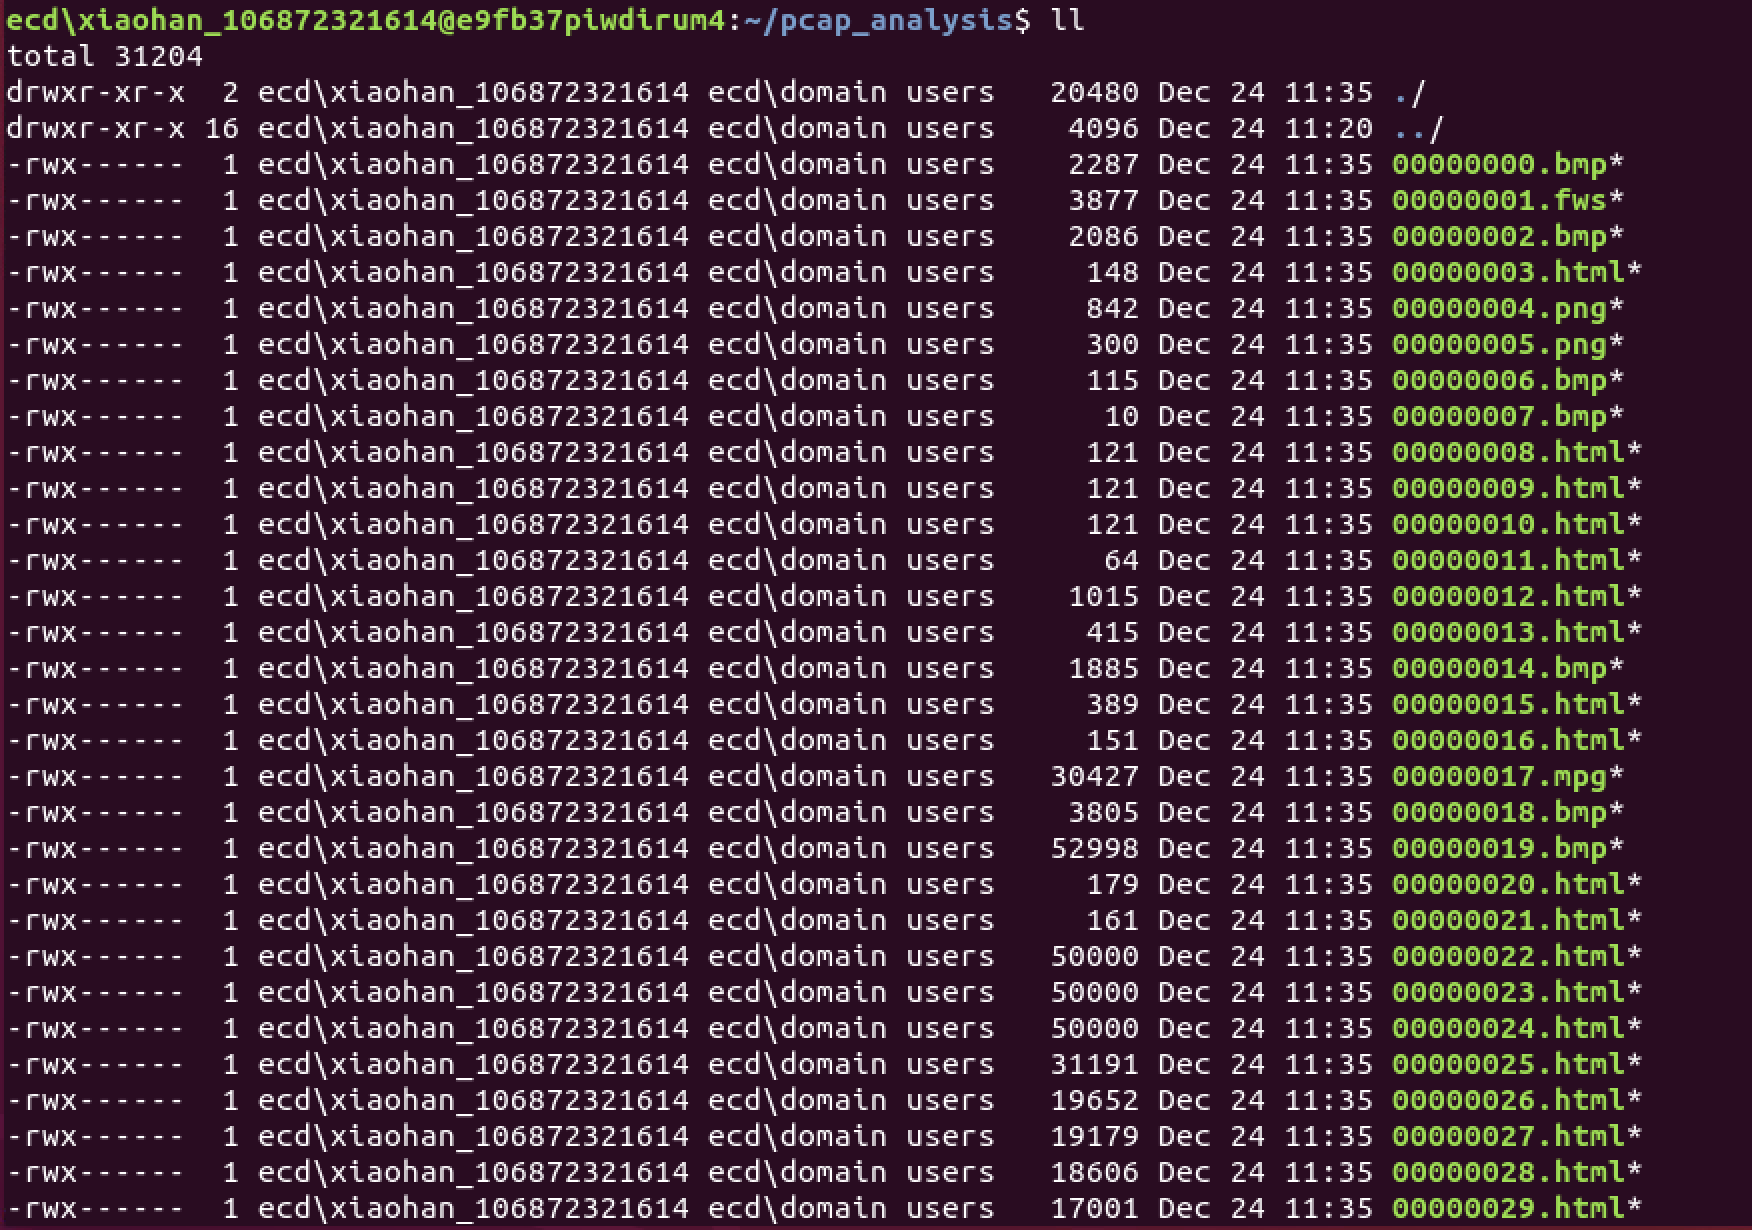Select file name 00000024.html
The image size is (1752, 1230).
(x=1508, y=1028)
